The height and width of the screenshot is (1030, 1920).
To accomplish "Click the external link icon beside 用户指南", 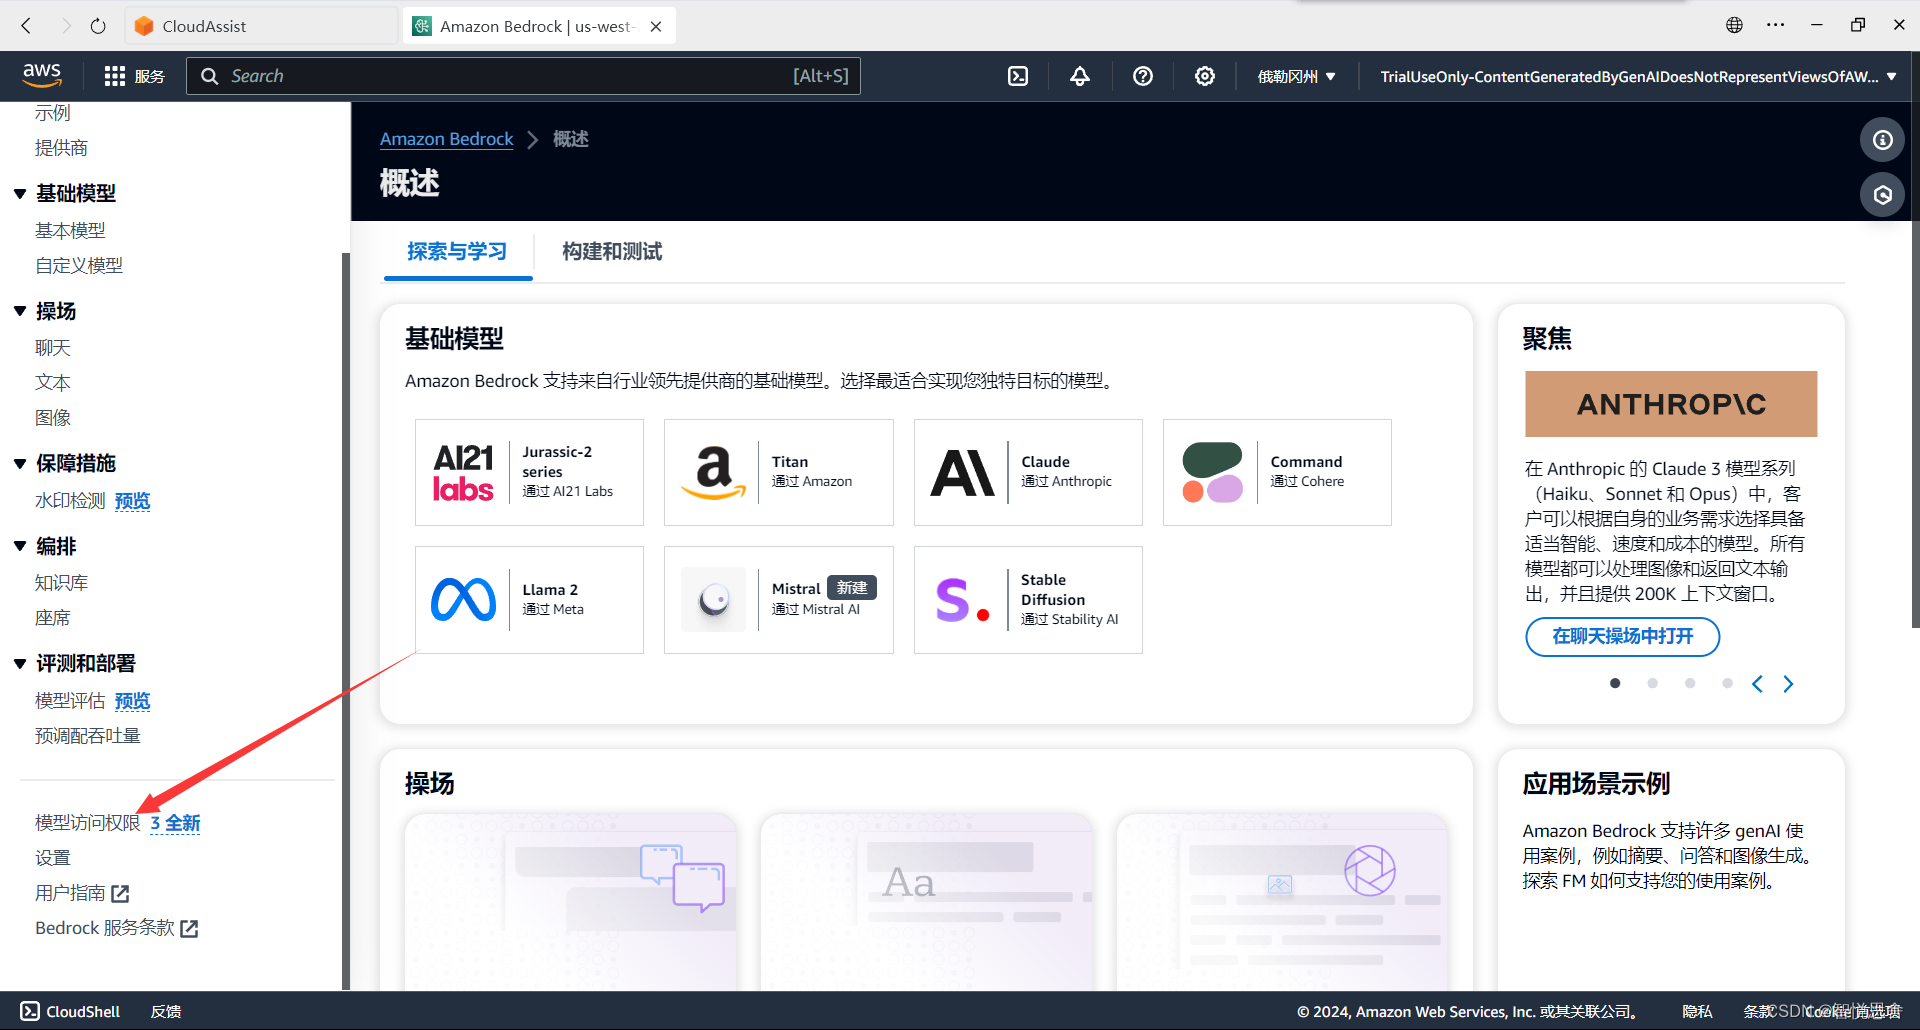I will click(120, 893).
